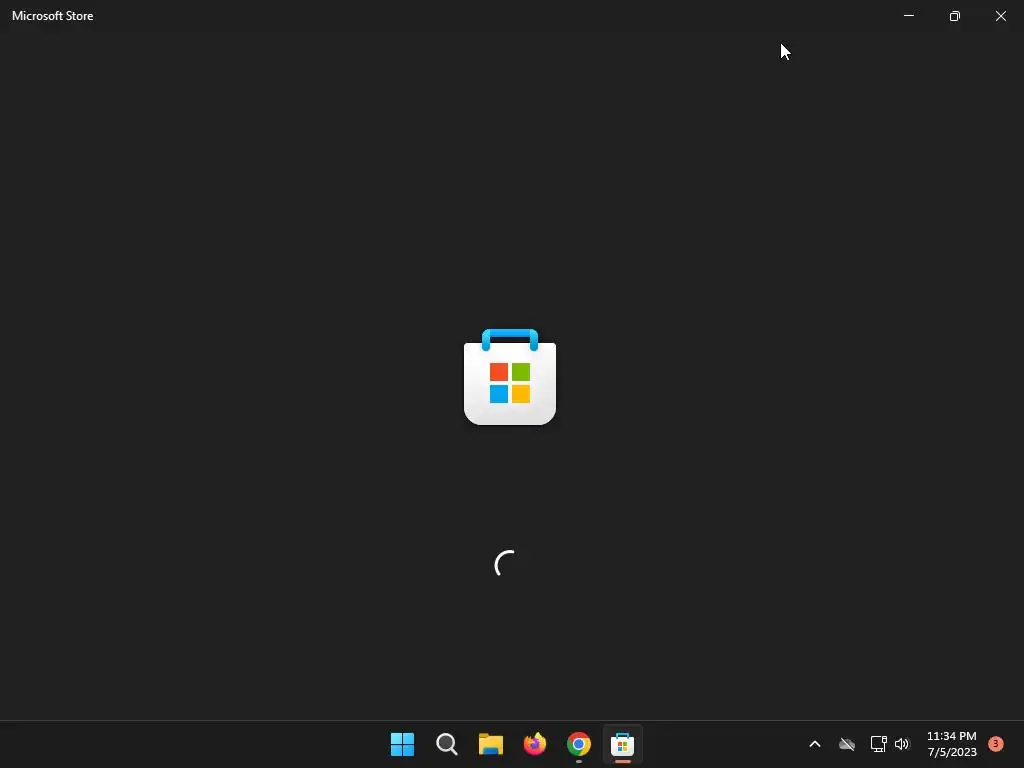Open network status tray icon

(878, 744)
